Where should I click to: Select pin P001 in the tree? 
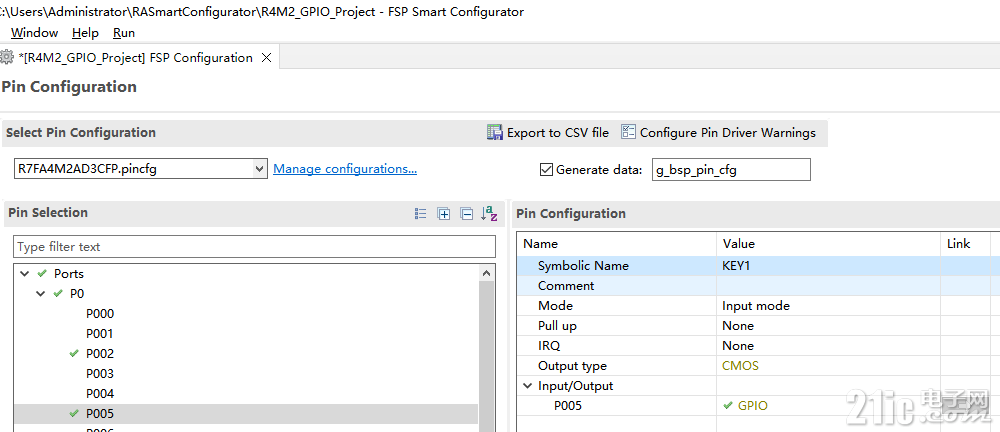coord(100,334)
